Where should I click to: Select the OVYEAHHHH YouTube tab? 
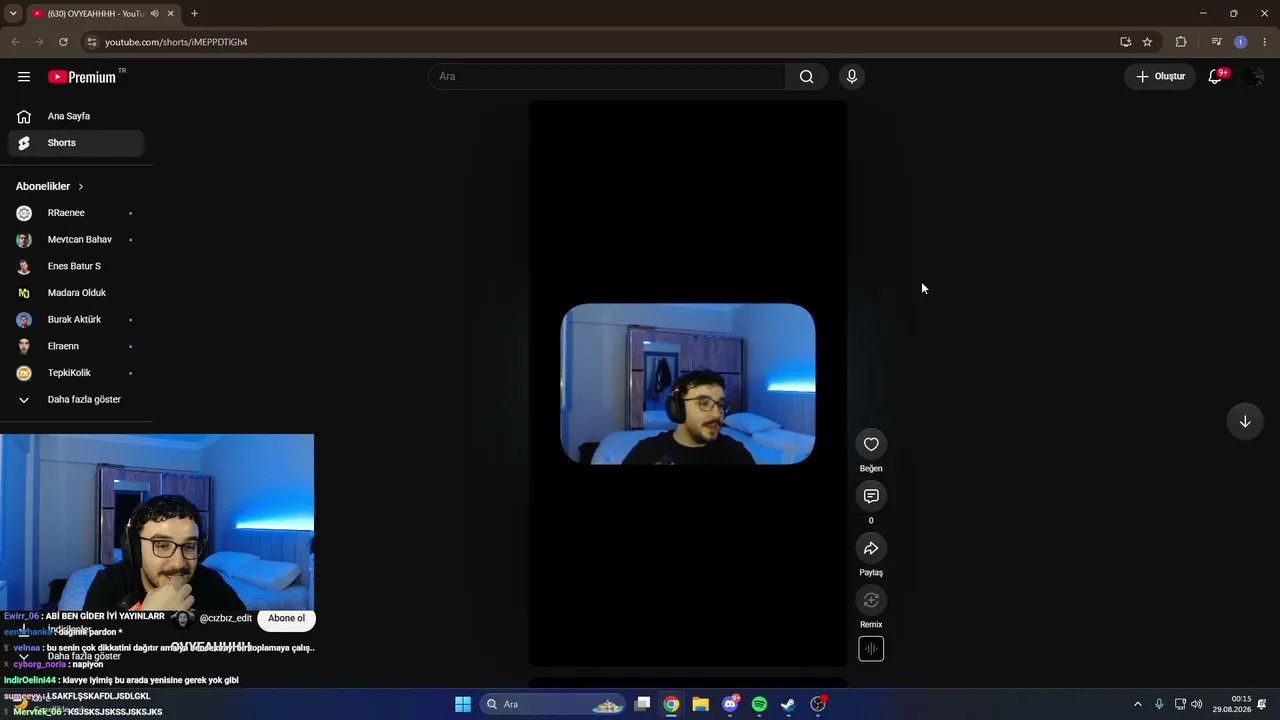[x=103, y=14]
